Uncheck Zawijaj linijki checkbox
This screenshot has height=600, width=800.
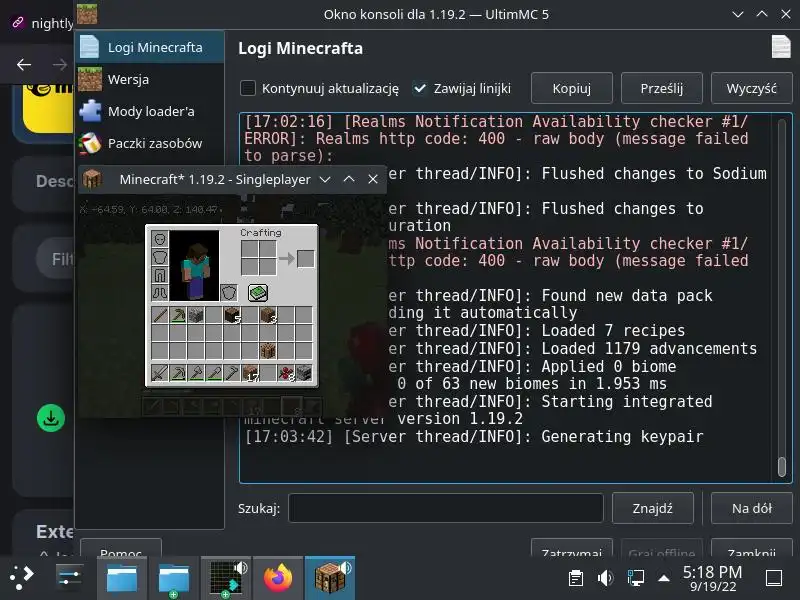419,88
